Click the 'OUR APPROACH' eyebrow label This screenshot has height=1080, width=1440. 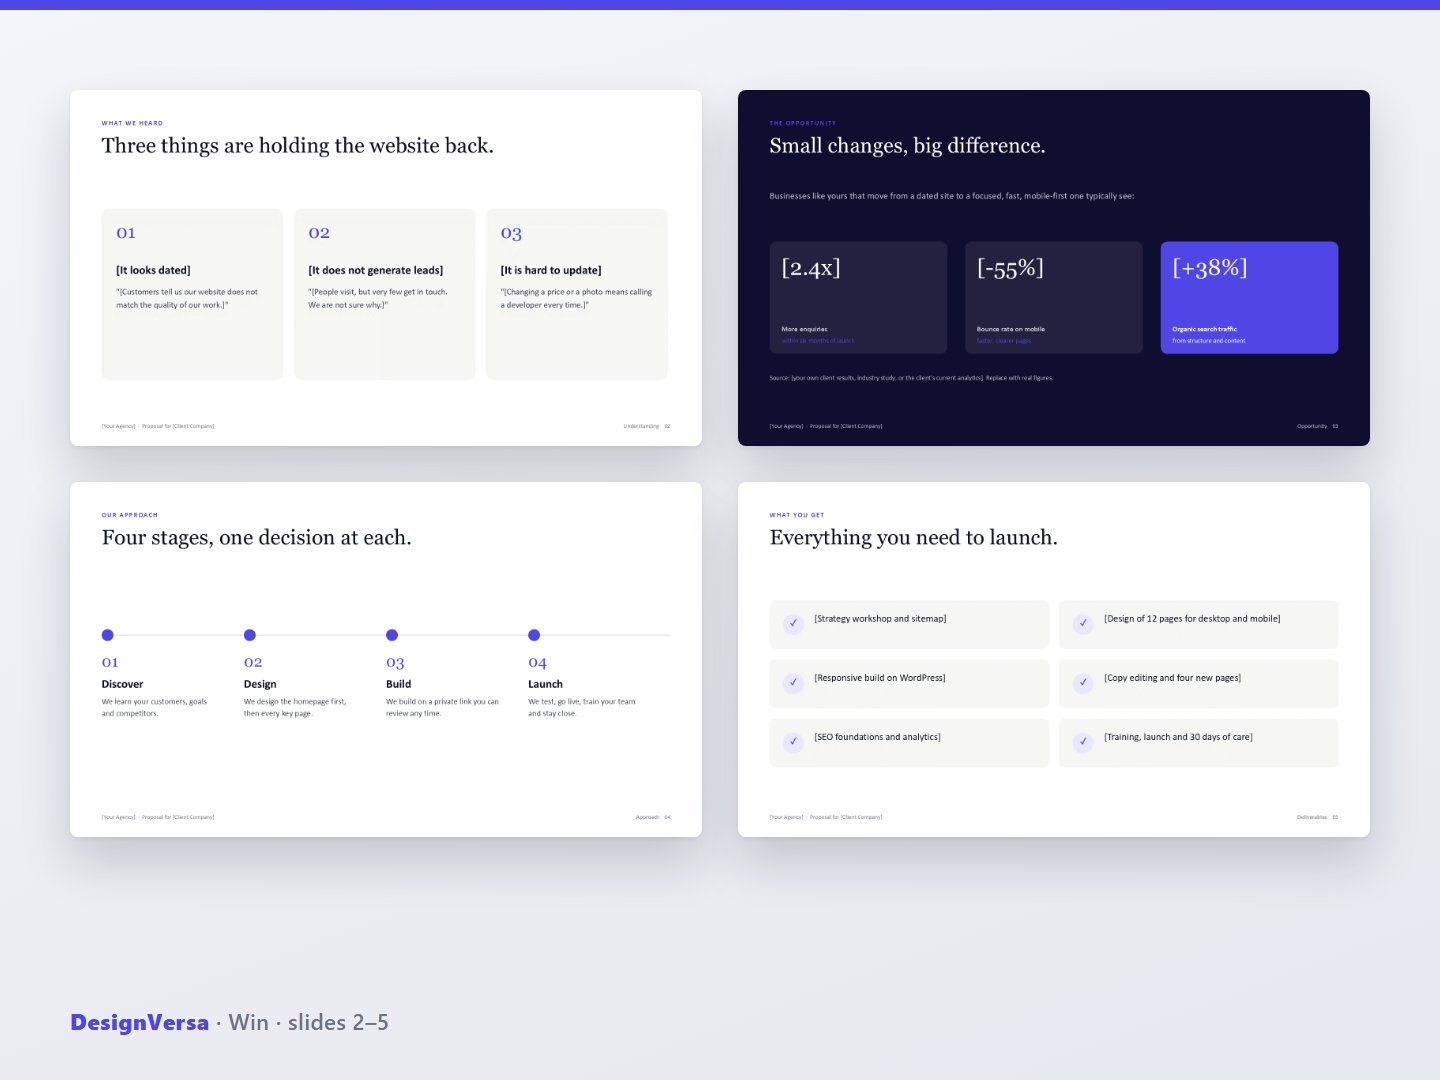[130, 515]
